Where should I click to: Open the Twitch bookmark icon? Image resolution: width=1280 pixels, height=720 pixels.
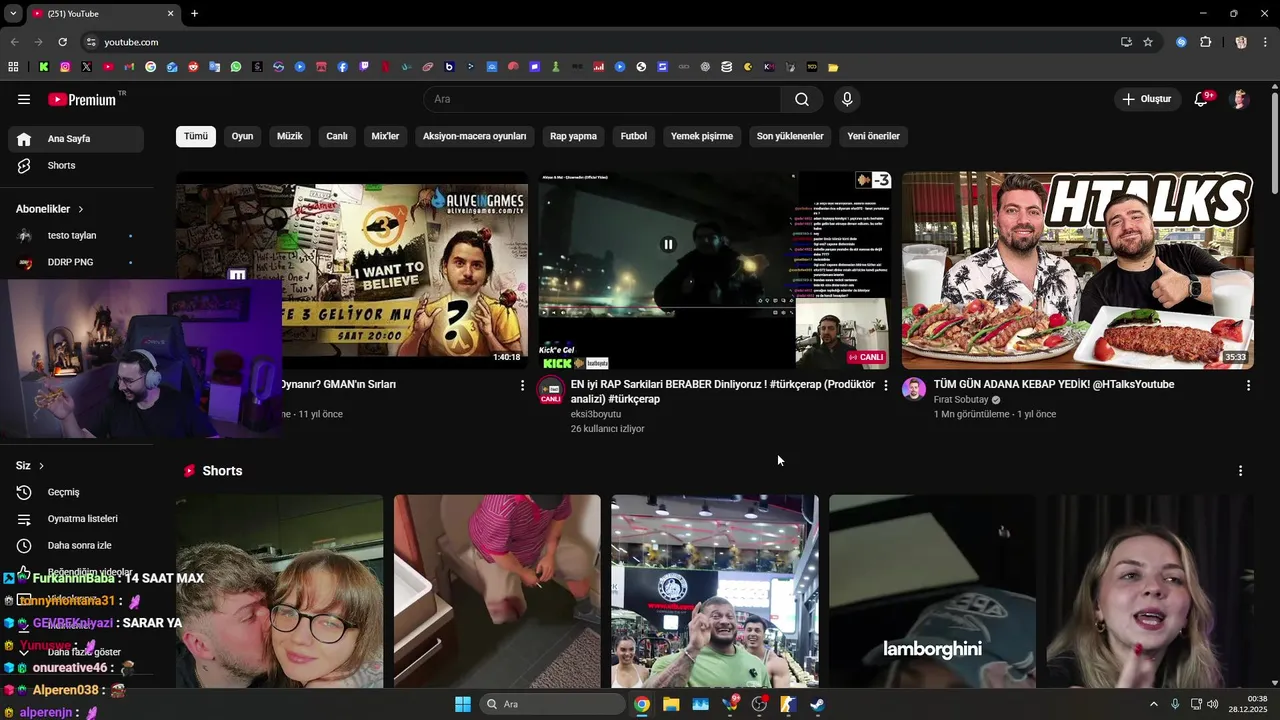[x=364, y=67]
